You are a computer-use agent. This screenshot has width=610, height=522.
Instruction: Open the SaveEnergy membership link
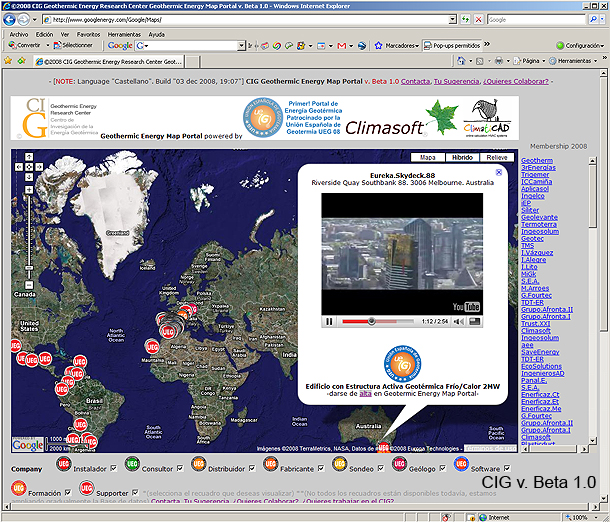[x=540, y=352]
